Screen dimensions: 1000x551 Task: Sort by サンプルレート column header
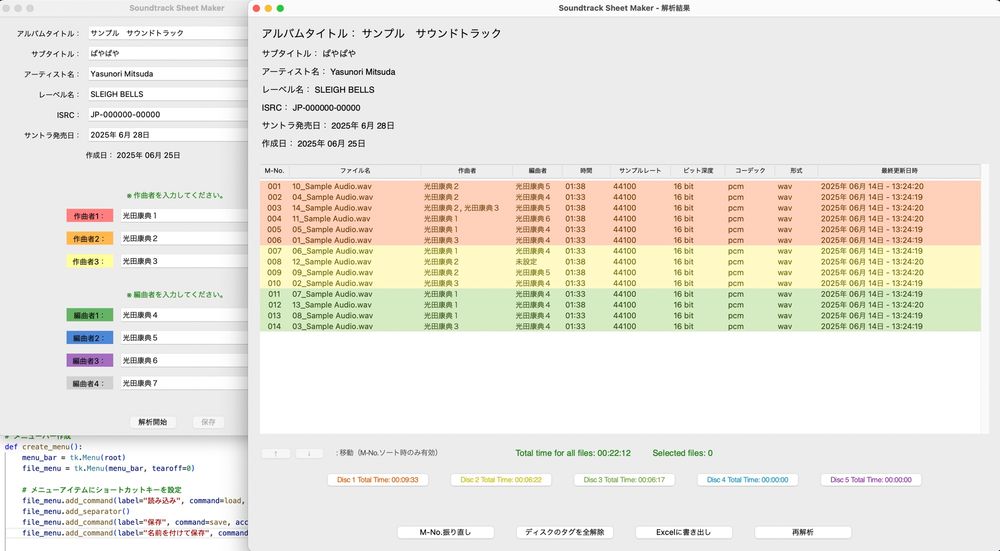[640, 171]
